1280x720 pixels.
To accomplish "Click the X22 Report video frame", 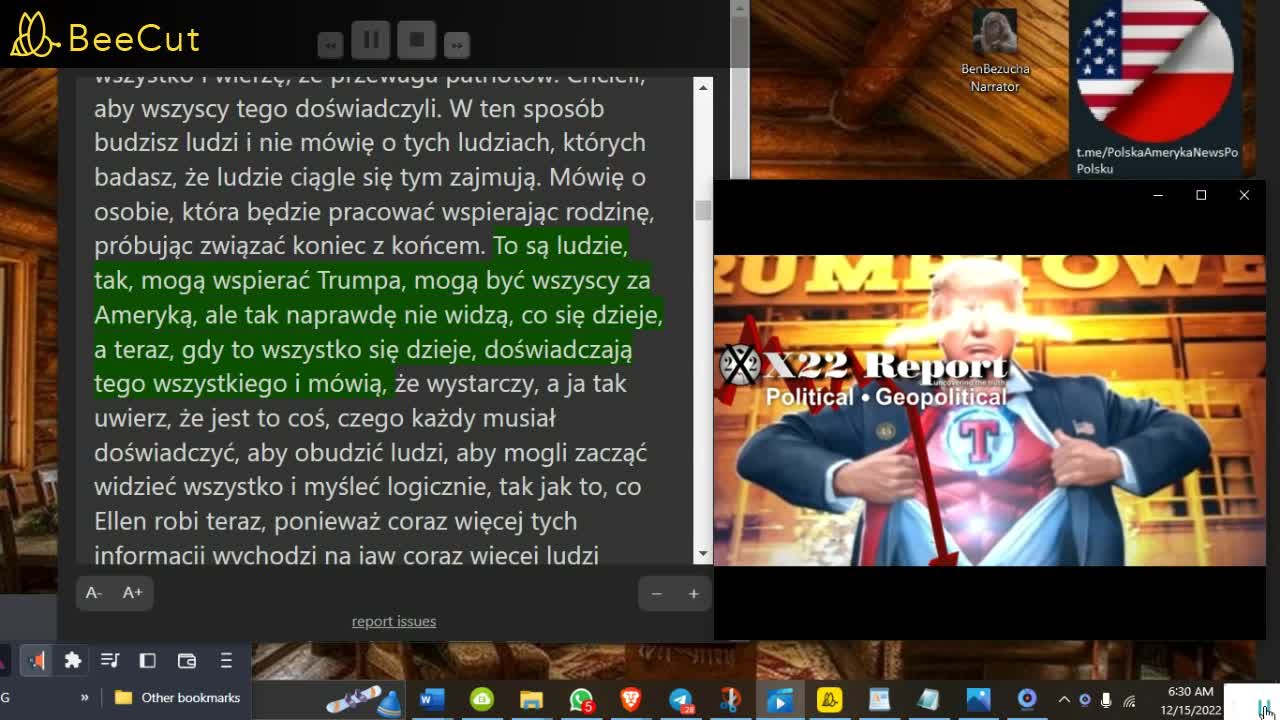I will point(989,410).
